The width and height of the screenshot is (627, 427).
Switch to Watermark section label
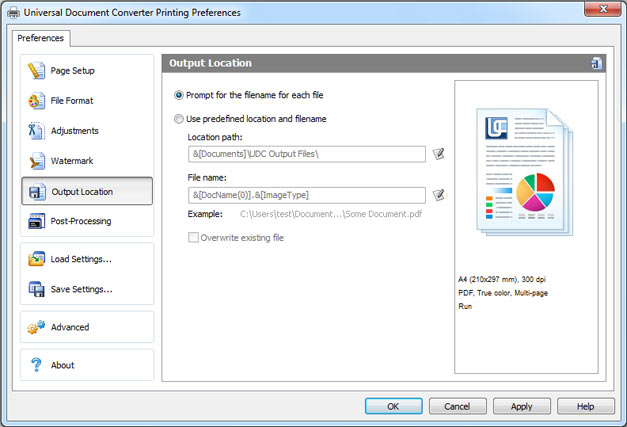pos(72,161)
